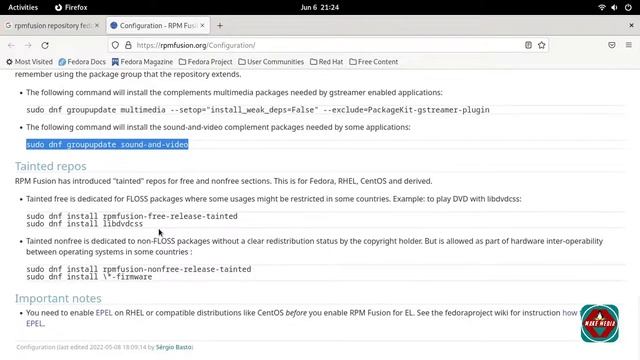Click the rpmfusion-nonfree-release-tainted install command
Viewport: 640px width, 360px height.
coord(139,269)
